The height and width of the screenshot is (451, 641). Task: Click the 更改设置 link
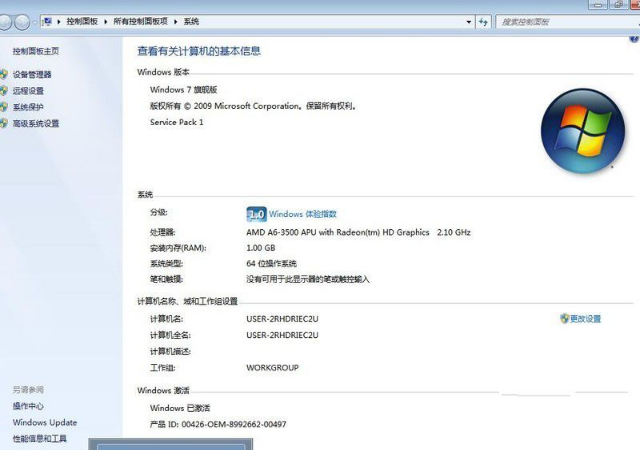coord(585,319)
